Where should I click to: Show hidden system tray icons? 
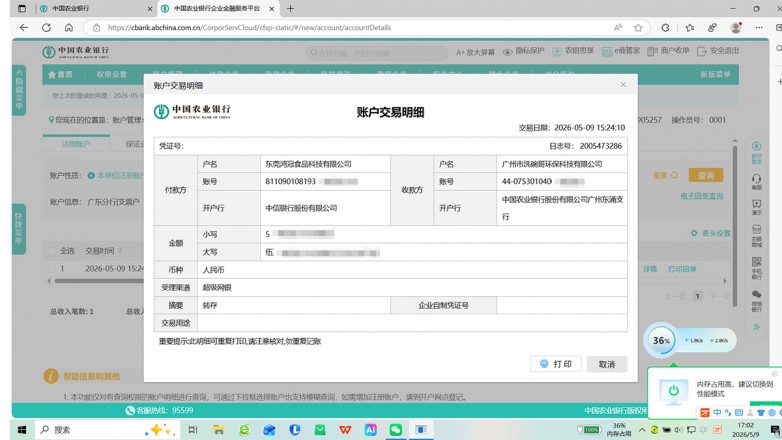(x=642, y=430)
